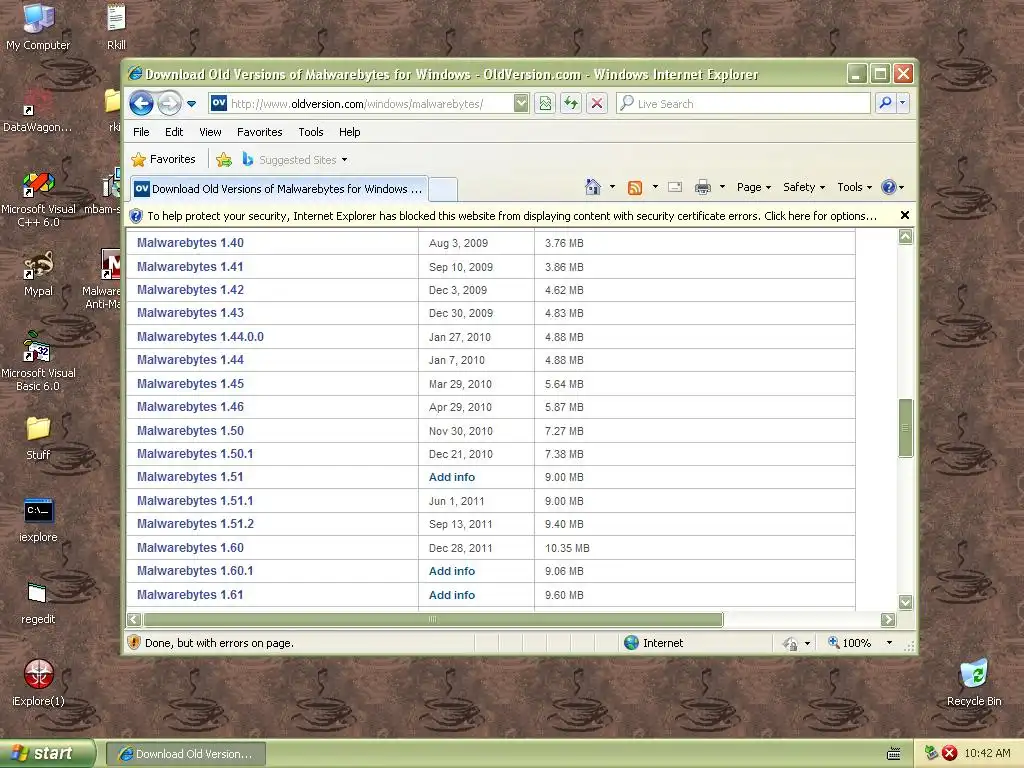The width and height of the screenshot is (1024, 768).
Task: Click the Mypal desktop icon
Action: (x=38, y=274)
